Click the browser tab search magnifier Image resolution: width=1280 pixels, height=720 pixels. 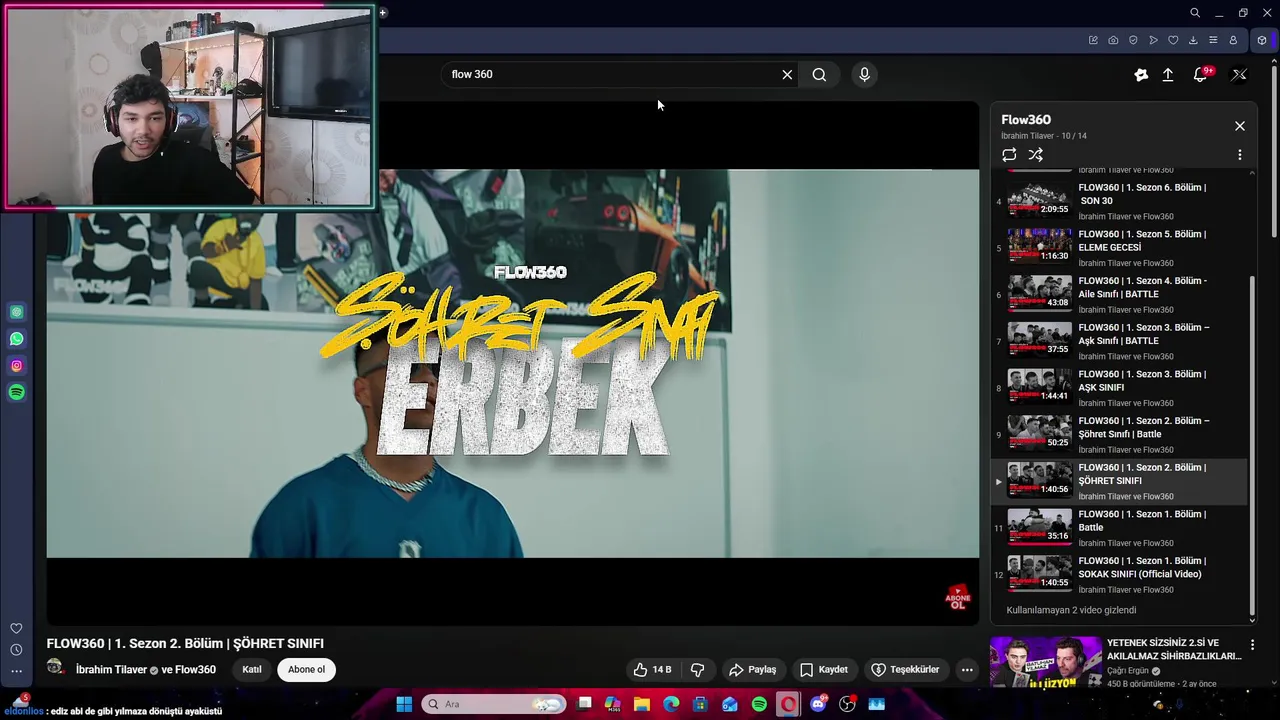(1195, 13)
